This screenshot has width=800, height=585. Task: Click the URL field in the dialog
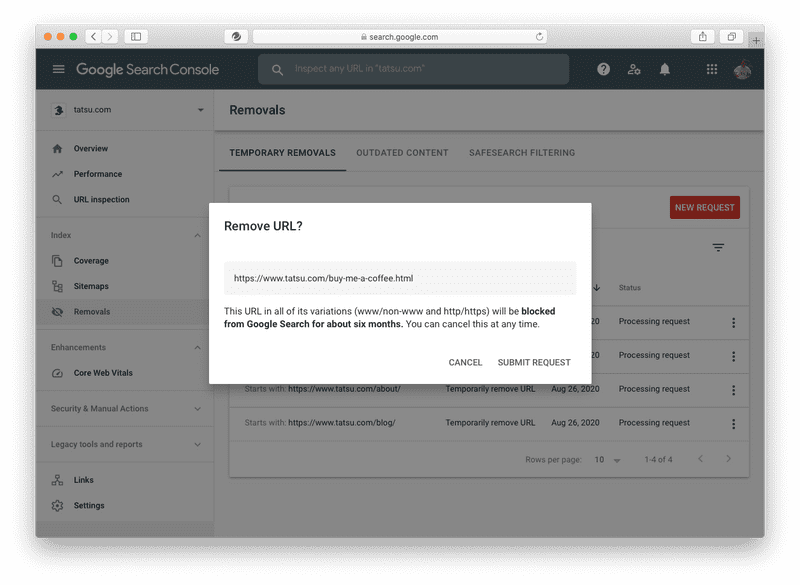coord(400,278)
